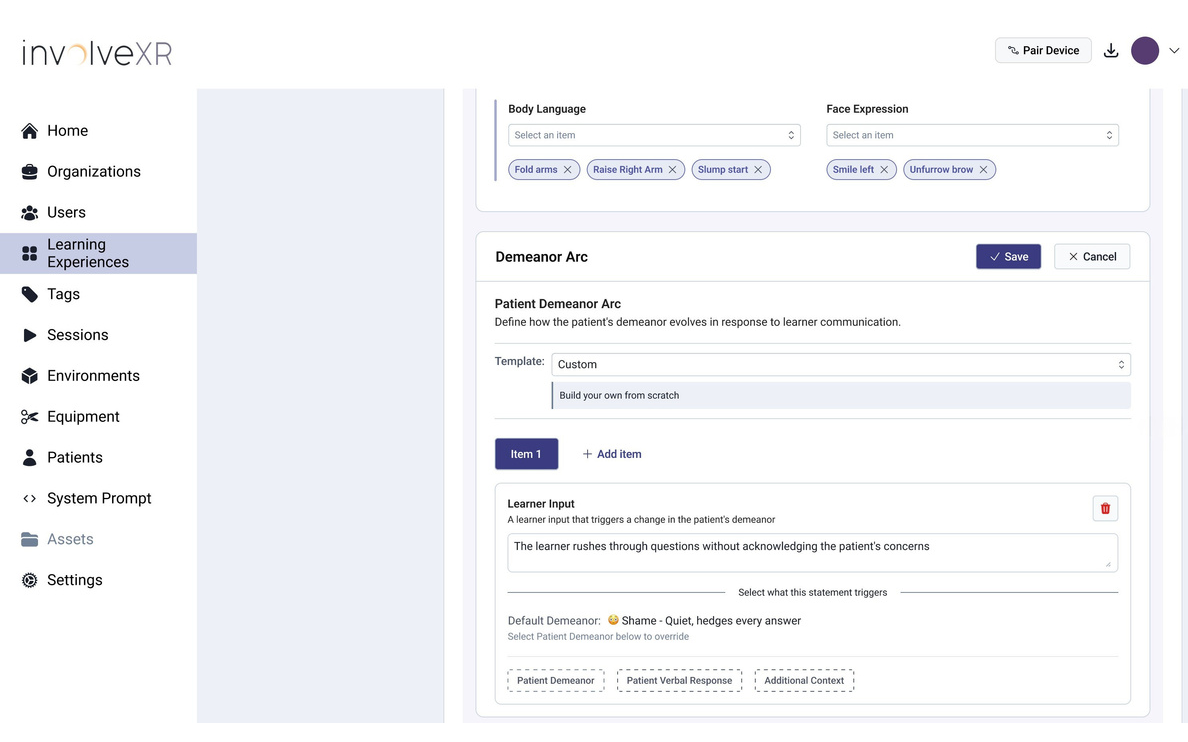This screenshot has height=742, width=1188.
Task: Click the Pair Device button
Action: tap(1043, 51)
